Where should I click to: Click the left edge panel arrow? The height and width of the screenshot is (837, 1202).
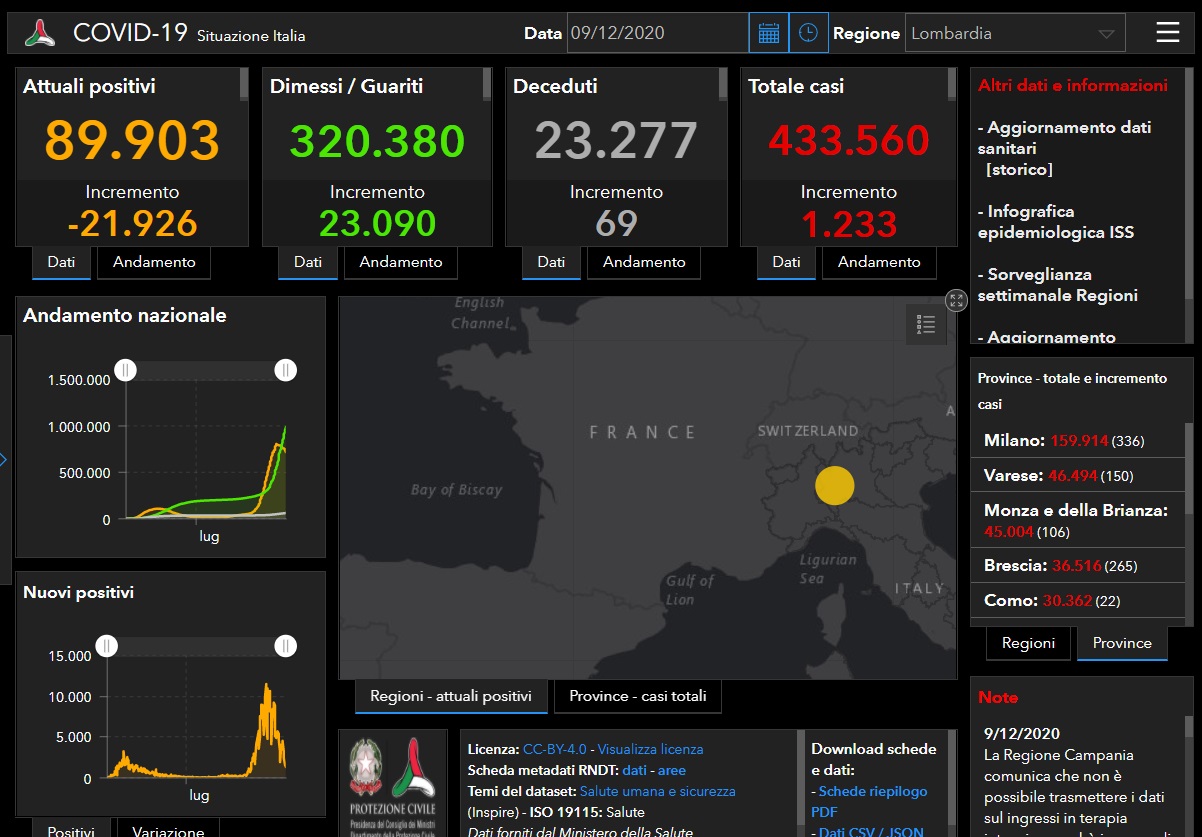[4, 460]
